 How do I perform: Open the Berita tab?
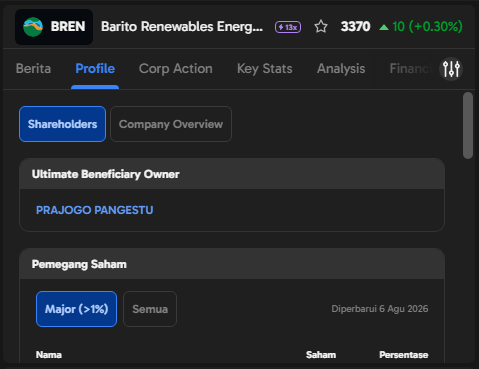[33, 69]
